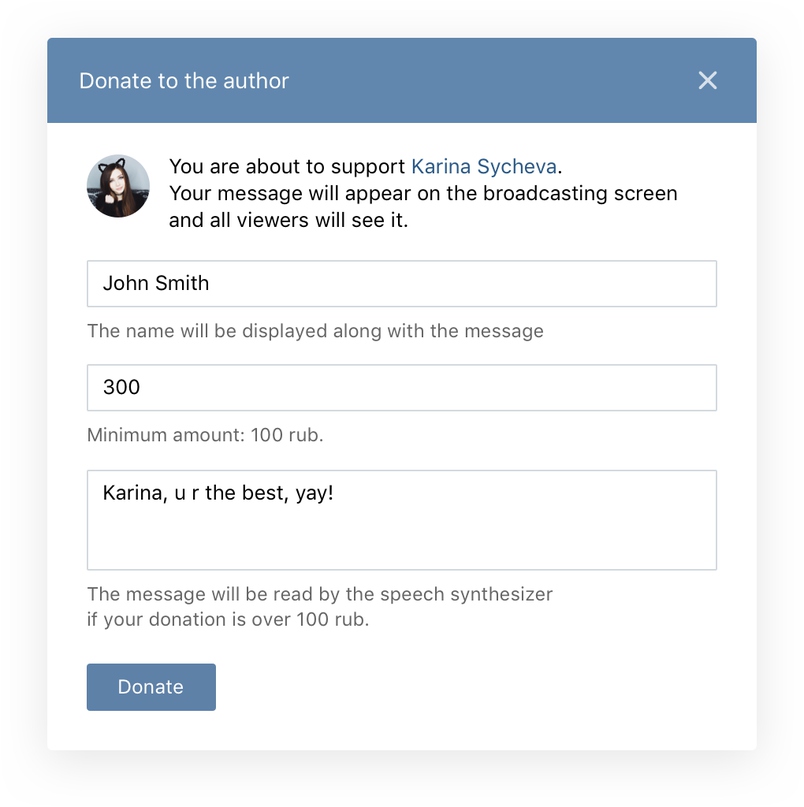Click the white X icon in header

tap(707, 80)
